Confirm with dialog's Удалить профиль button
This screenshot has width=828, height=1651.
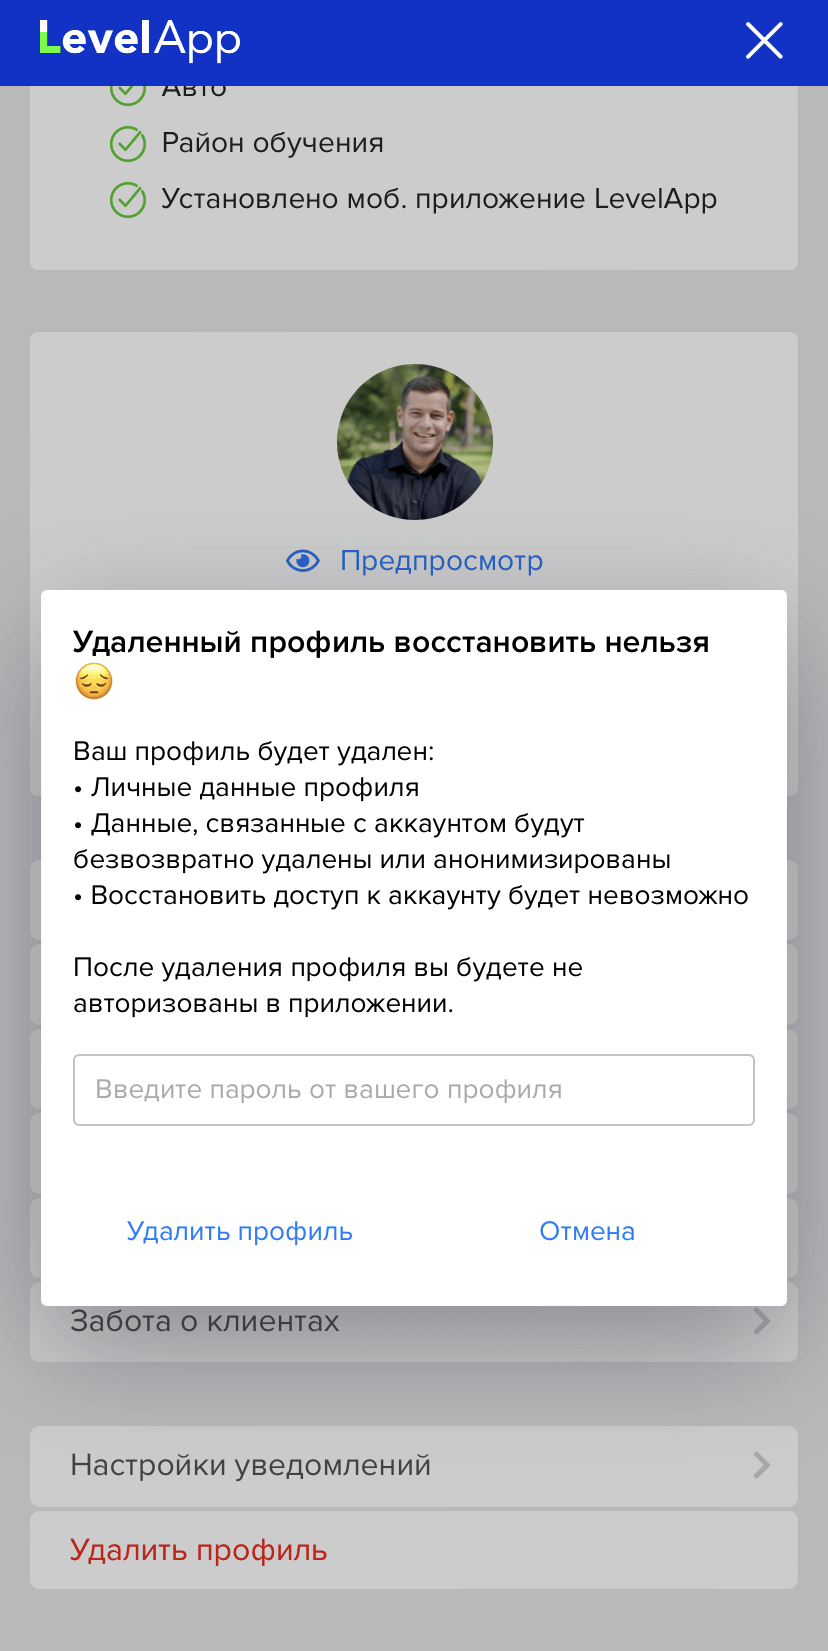[240, 1231]
